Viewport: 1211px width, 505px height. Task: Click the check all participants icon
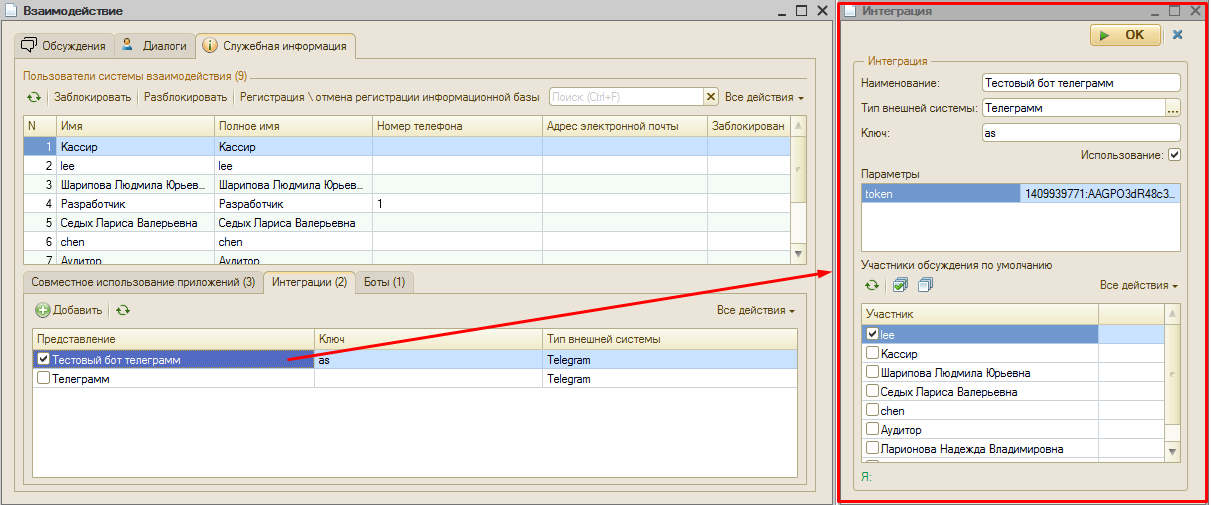coord(900,285)
